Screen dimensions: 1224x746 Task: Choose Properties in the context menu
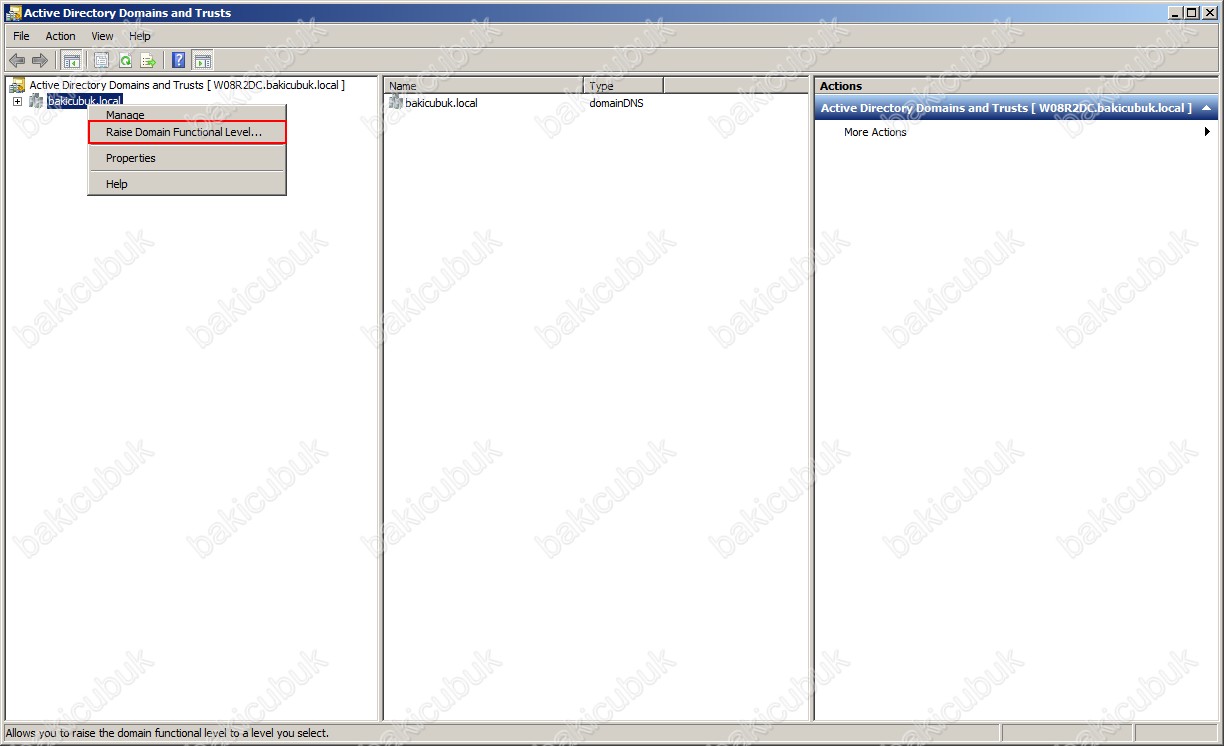click(187, 158)
